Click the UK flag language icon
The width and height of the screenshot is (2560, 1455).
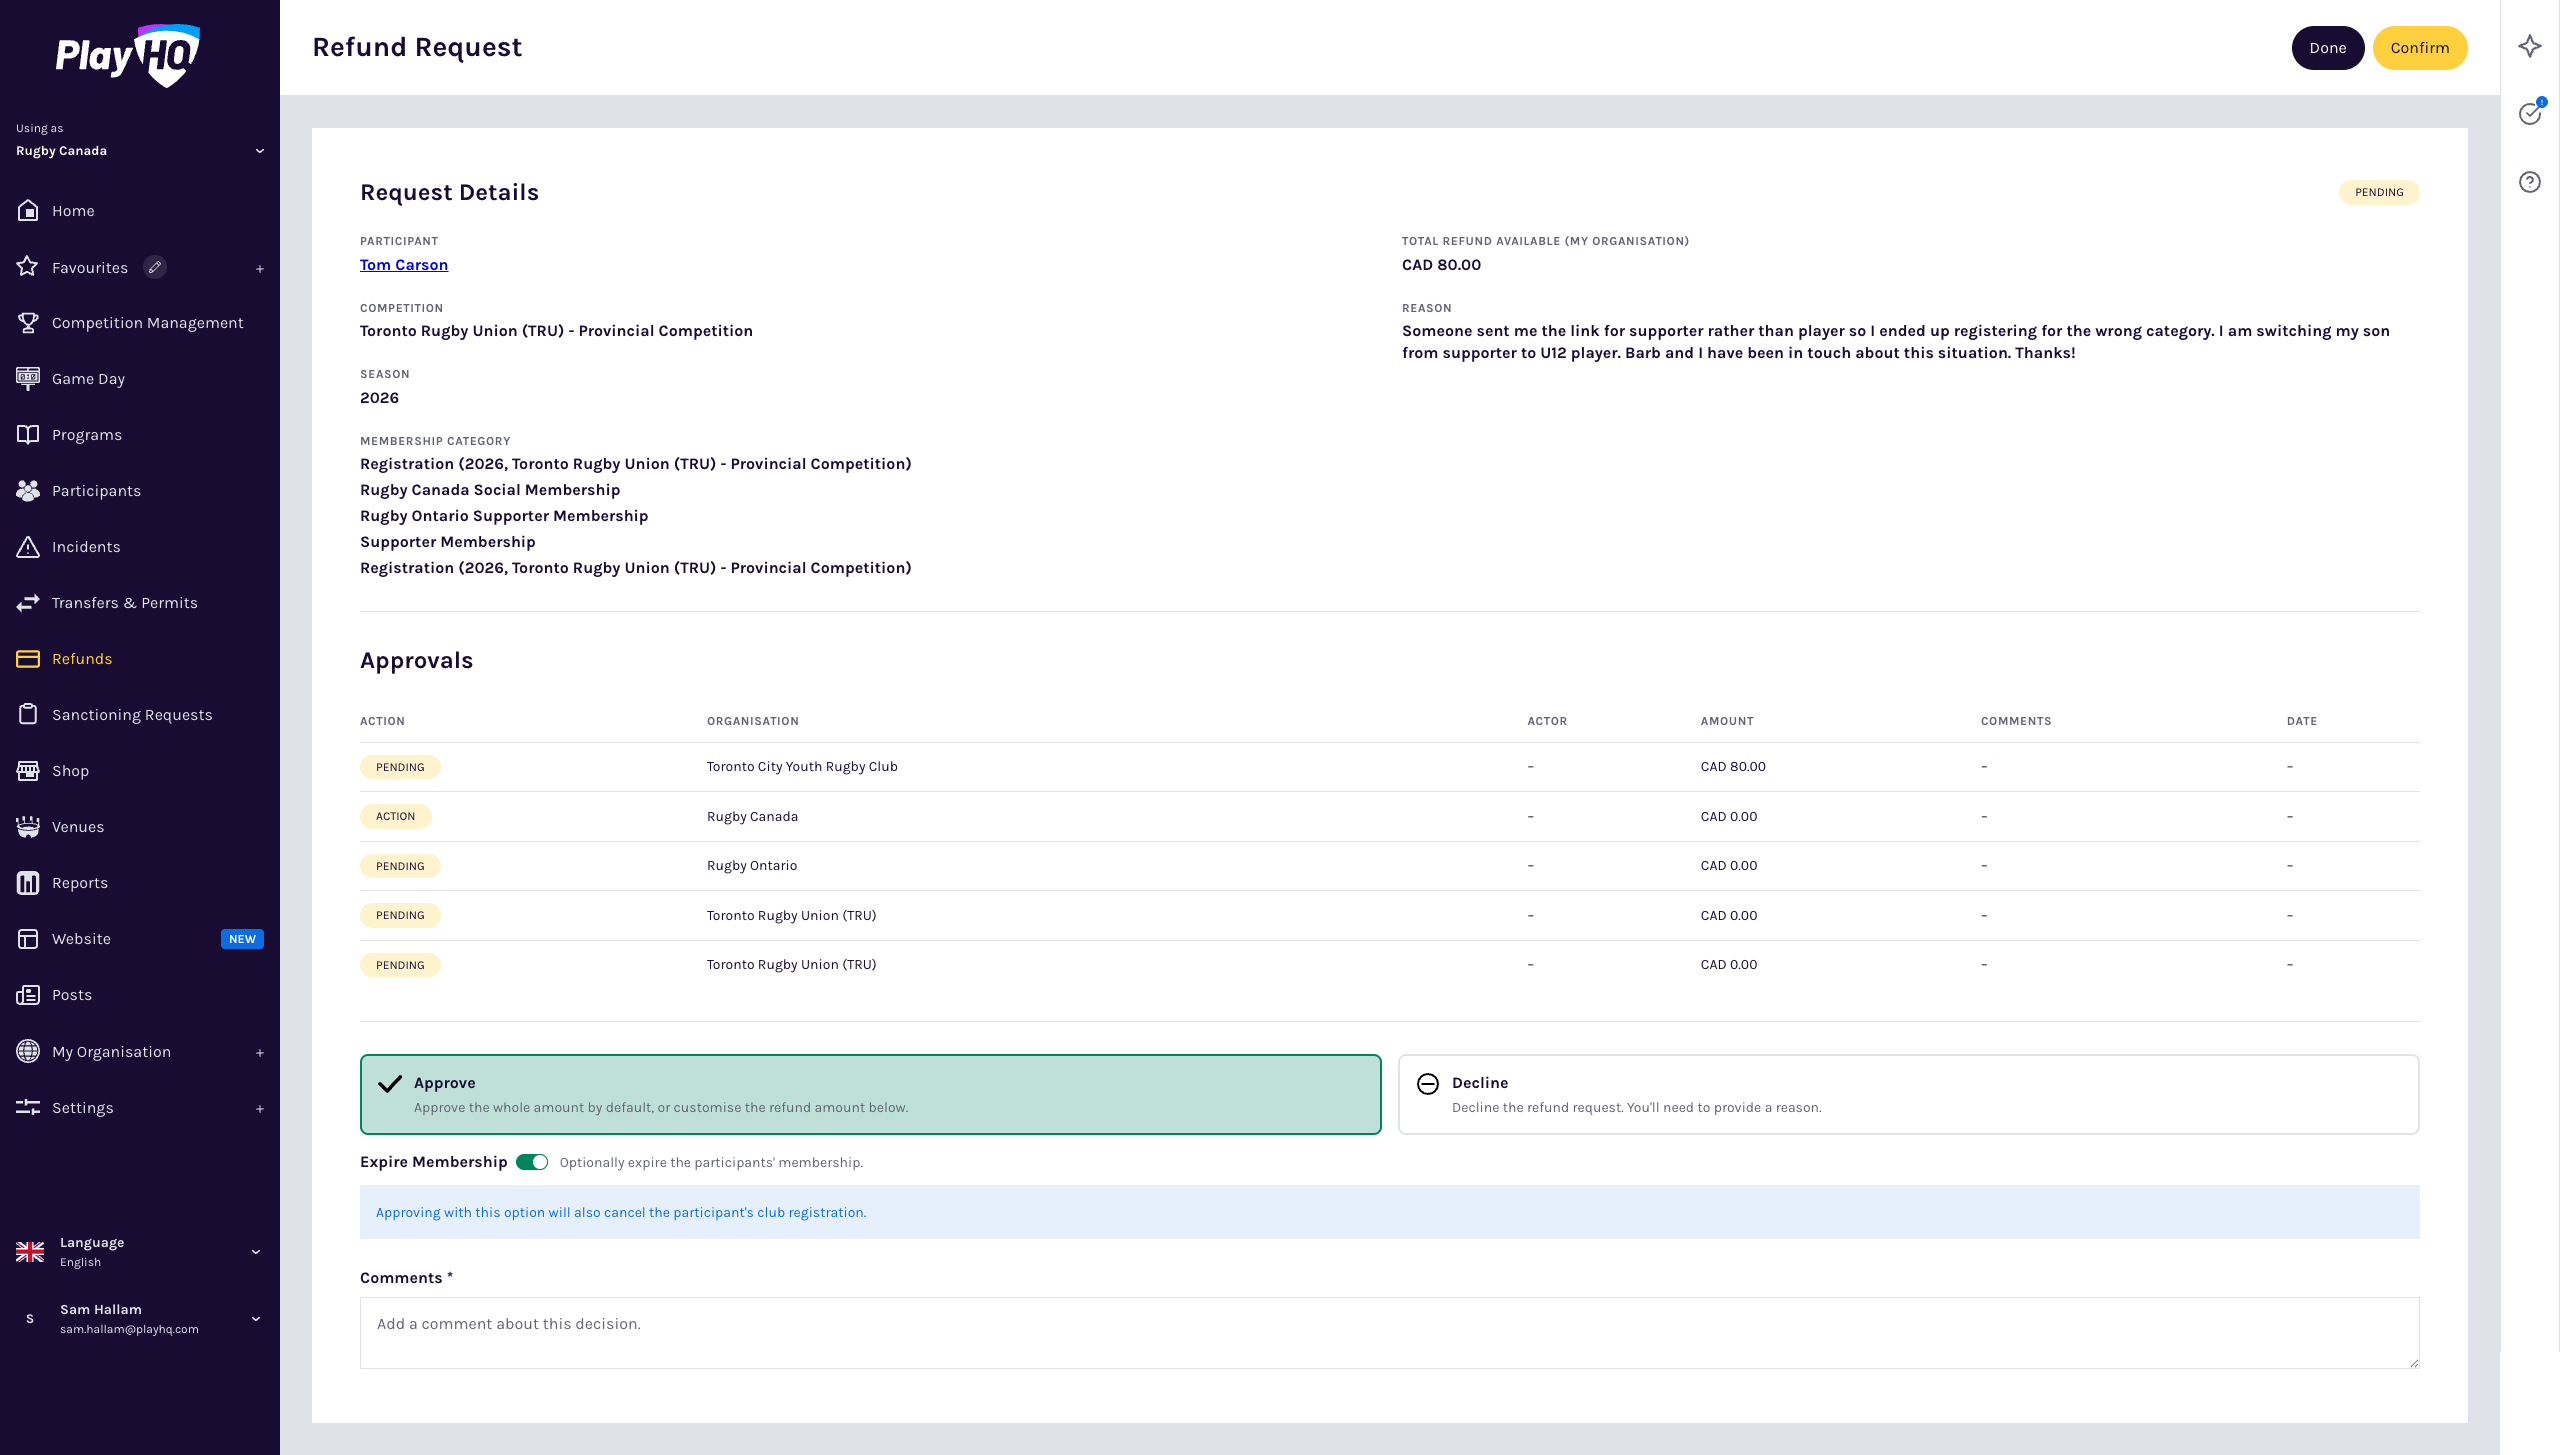click(30, 1252)
